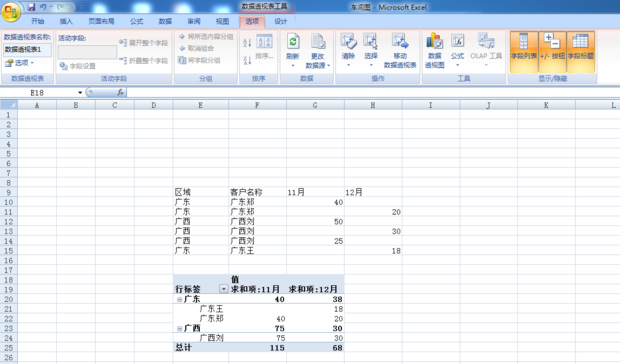Image resolution: width=620 pixels, height=364 pixels.
Task: Collapse the 广西 group in pivot table
Action: click(x=180, y=328)
